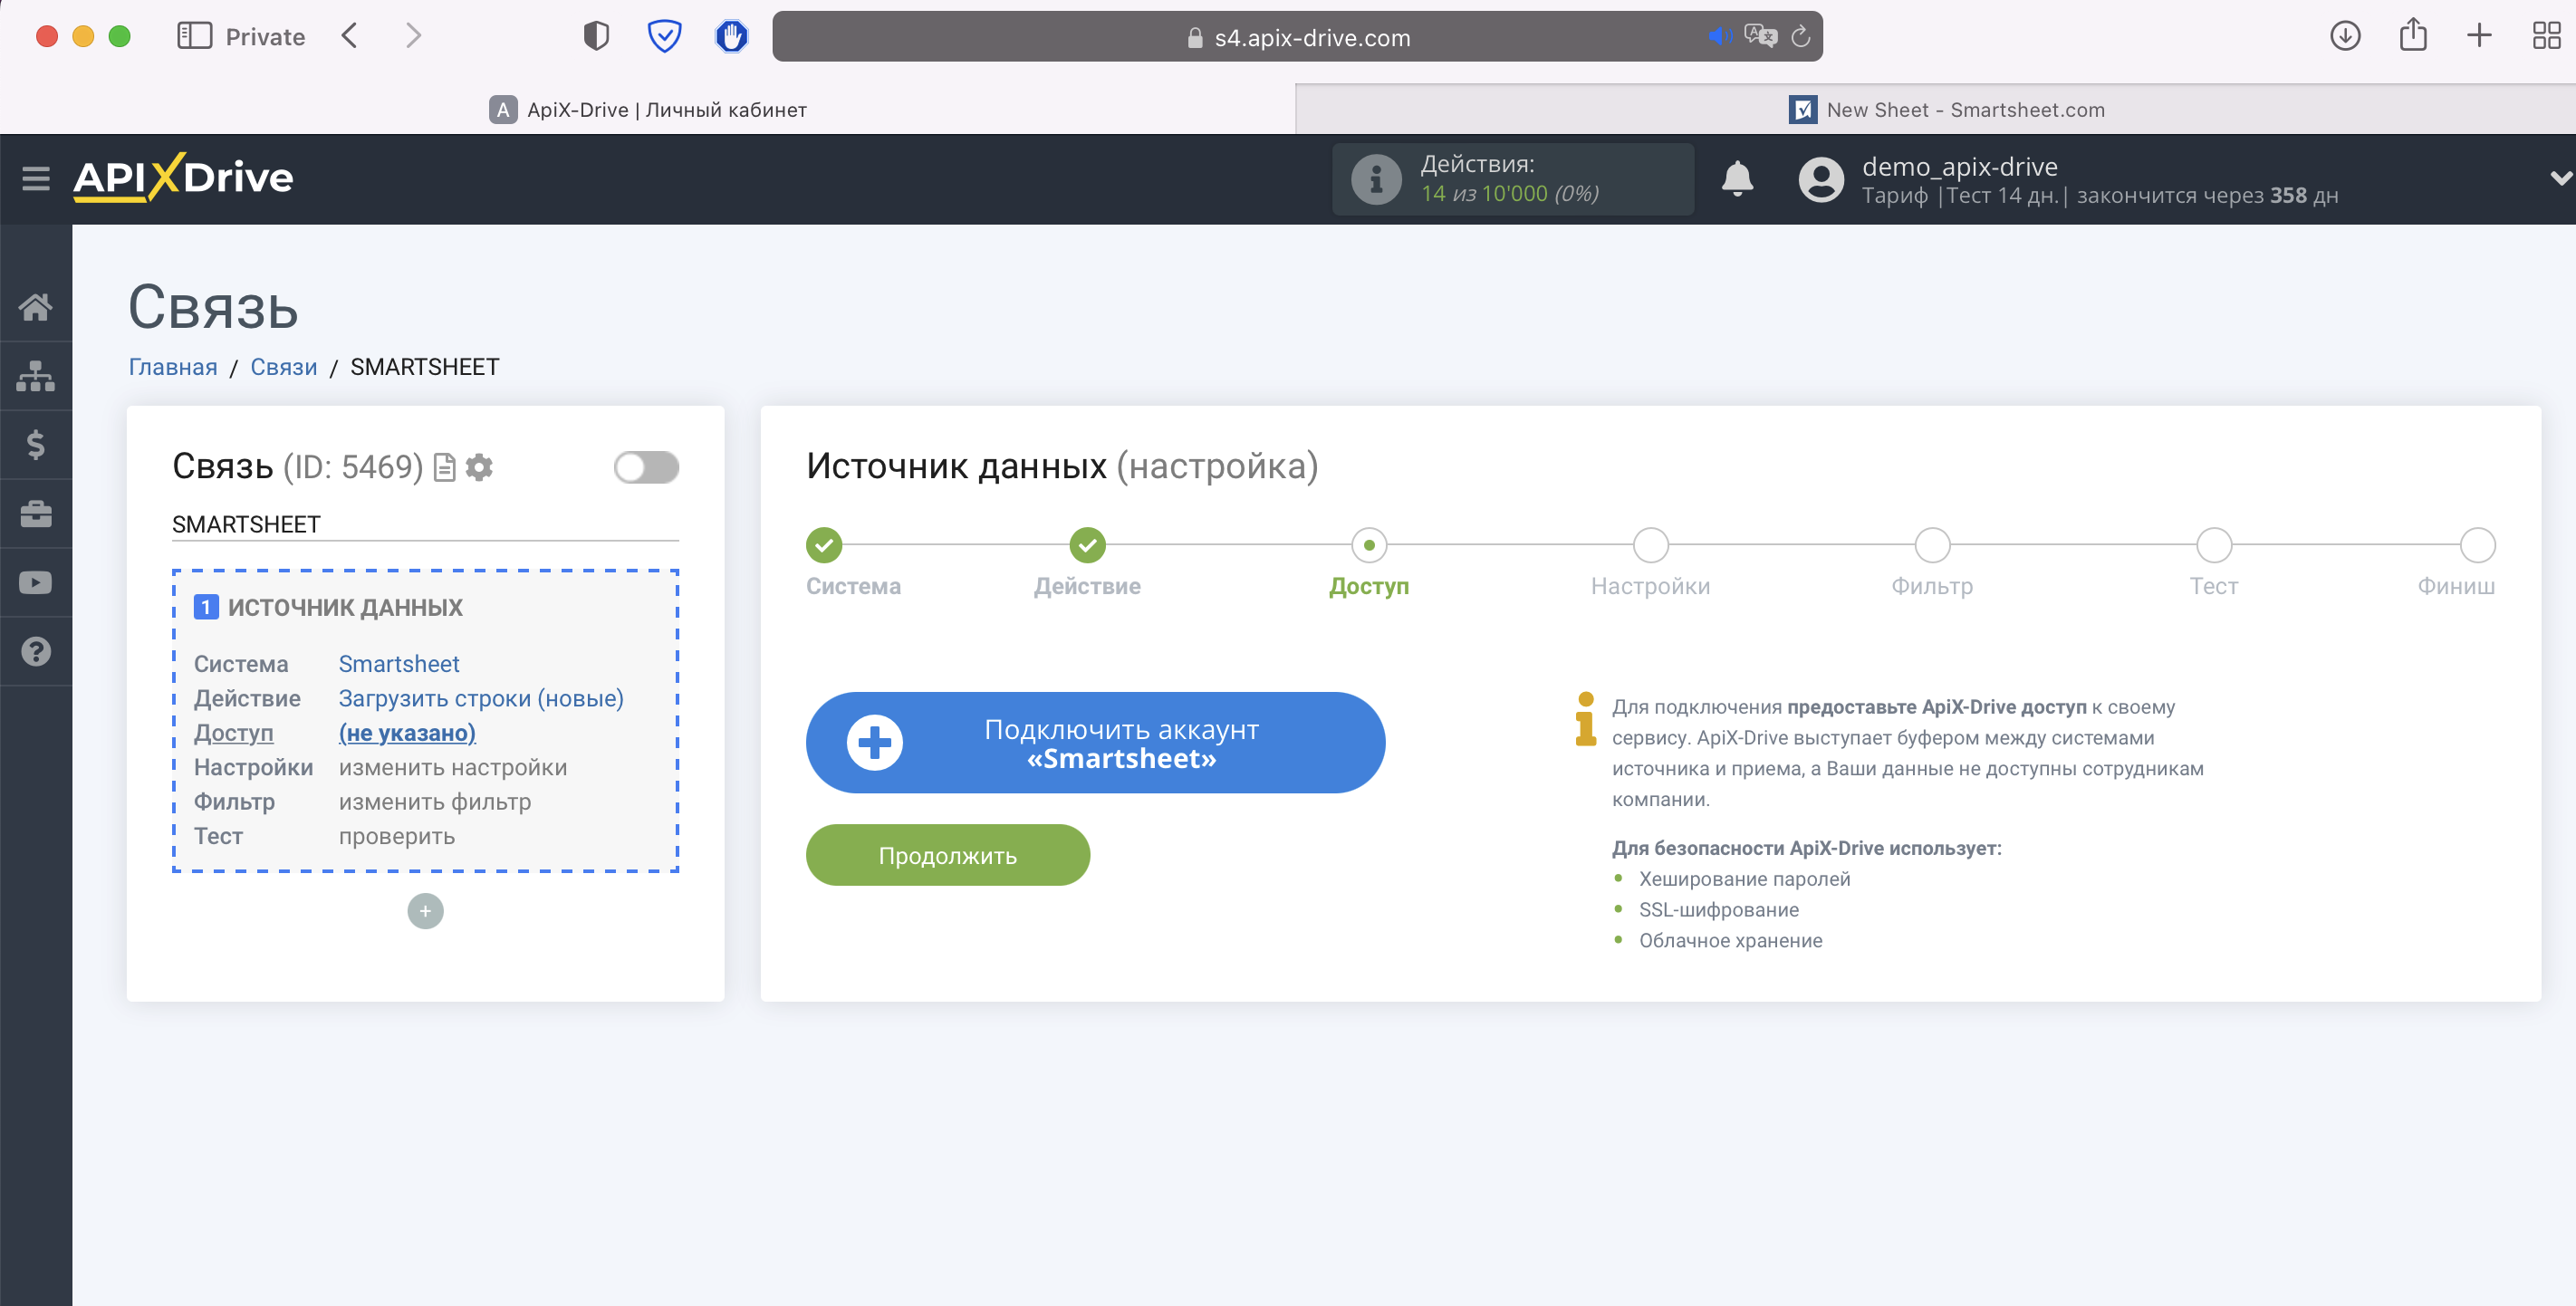This screenshot has height=1306, width=2576.
Task: Click the notifications bell icon
Action: [1737, 179]
